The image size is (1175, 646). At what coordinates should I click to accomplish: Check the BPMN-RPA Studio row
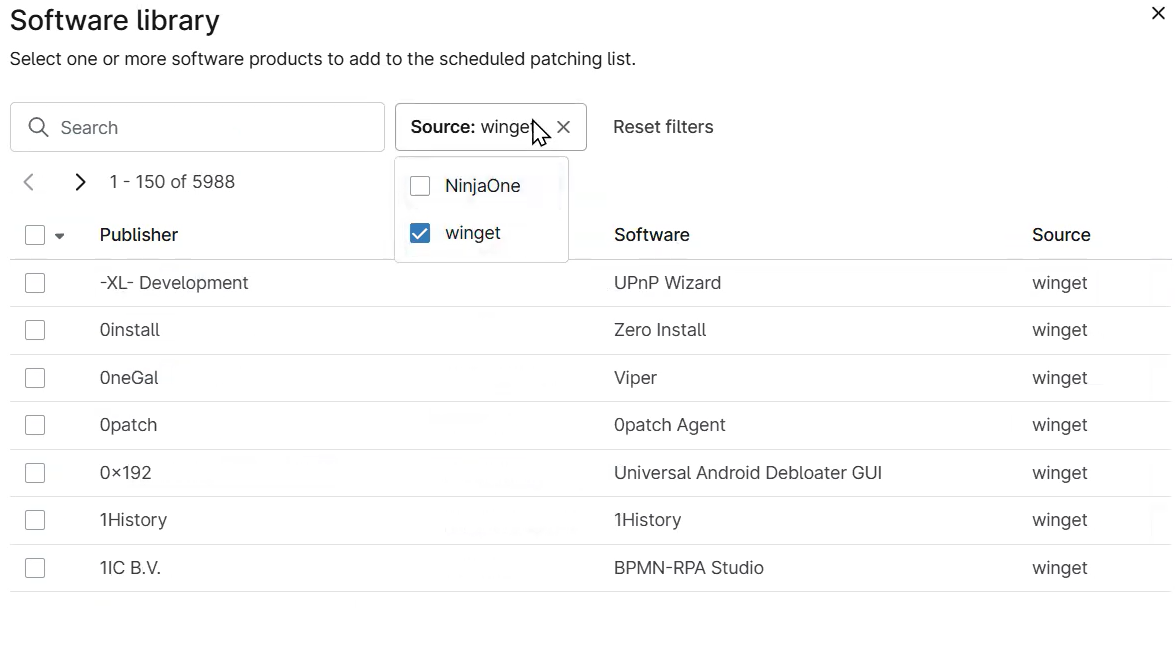tap(35, 568)
